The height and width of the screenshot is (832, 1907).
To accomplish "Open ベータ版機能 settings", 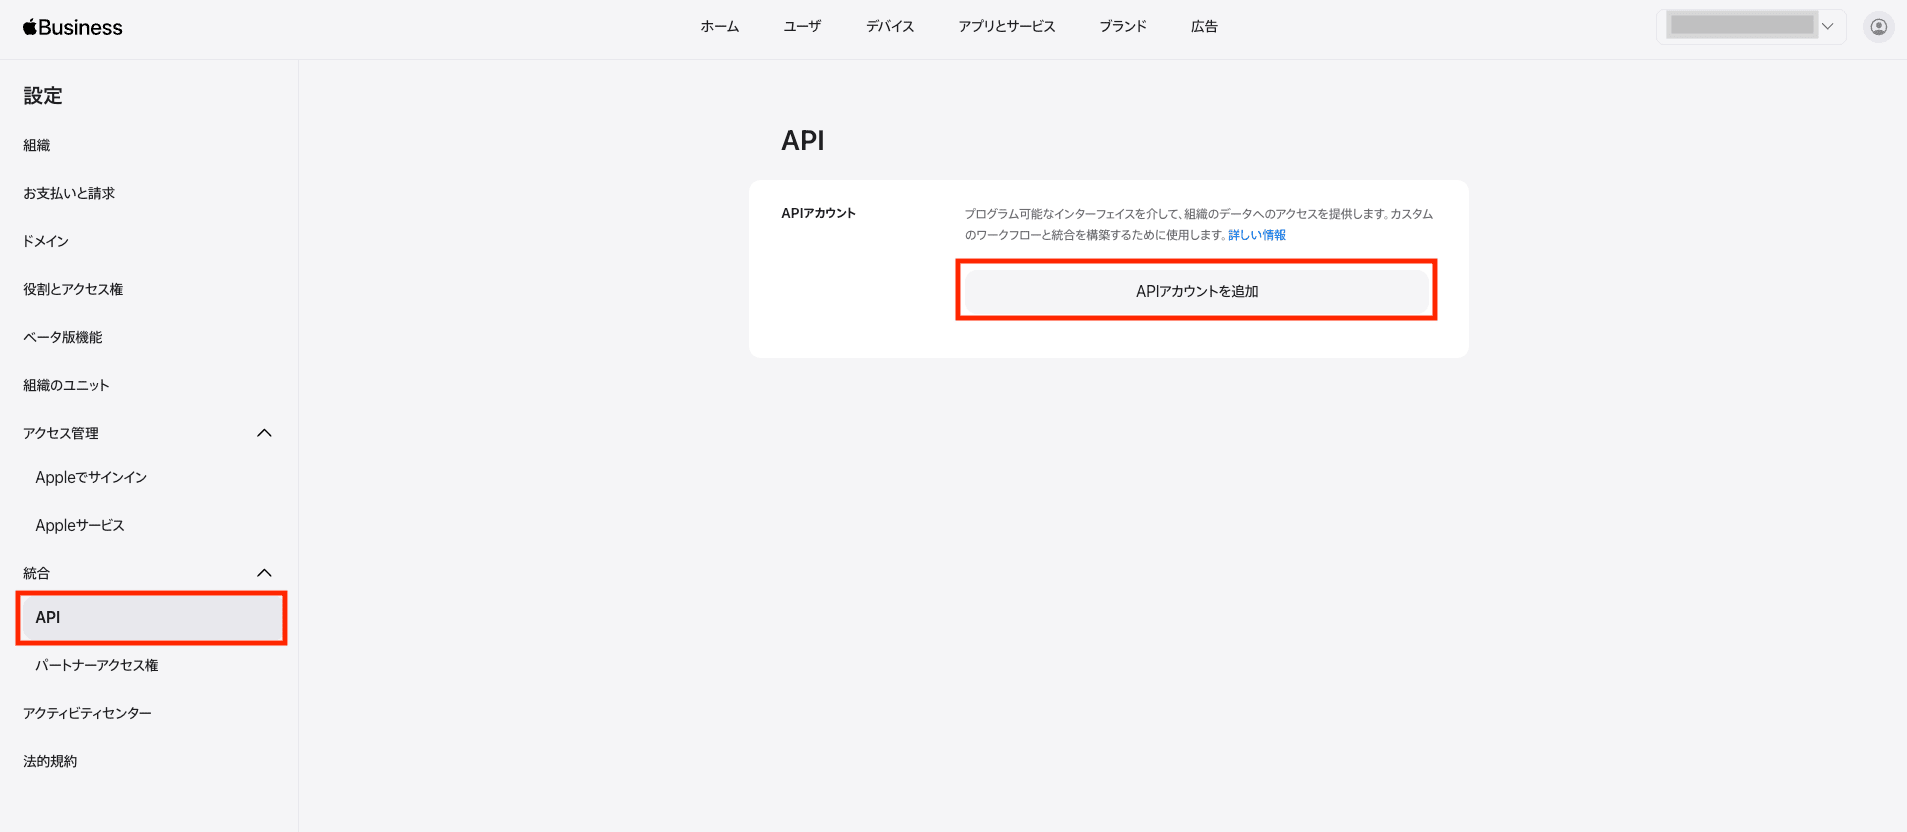I will point(63,337).
